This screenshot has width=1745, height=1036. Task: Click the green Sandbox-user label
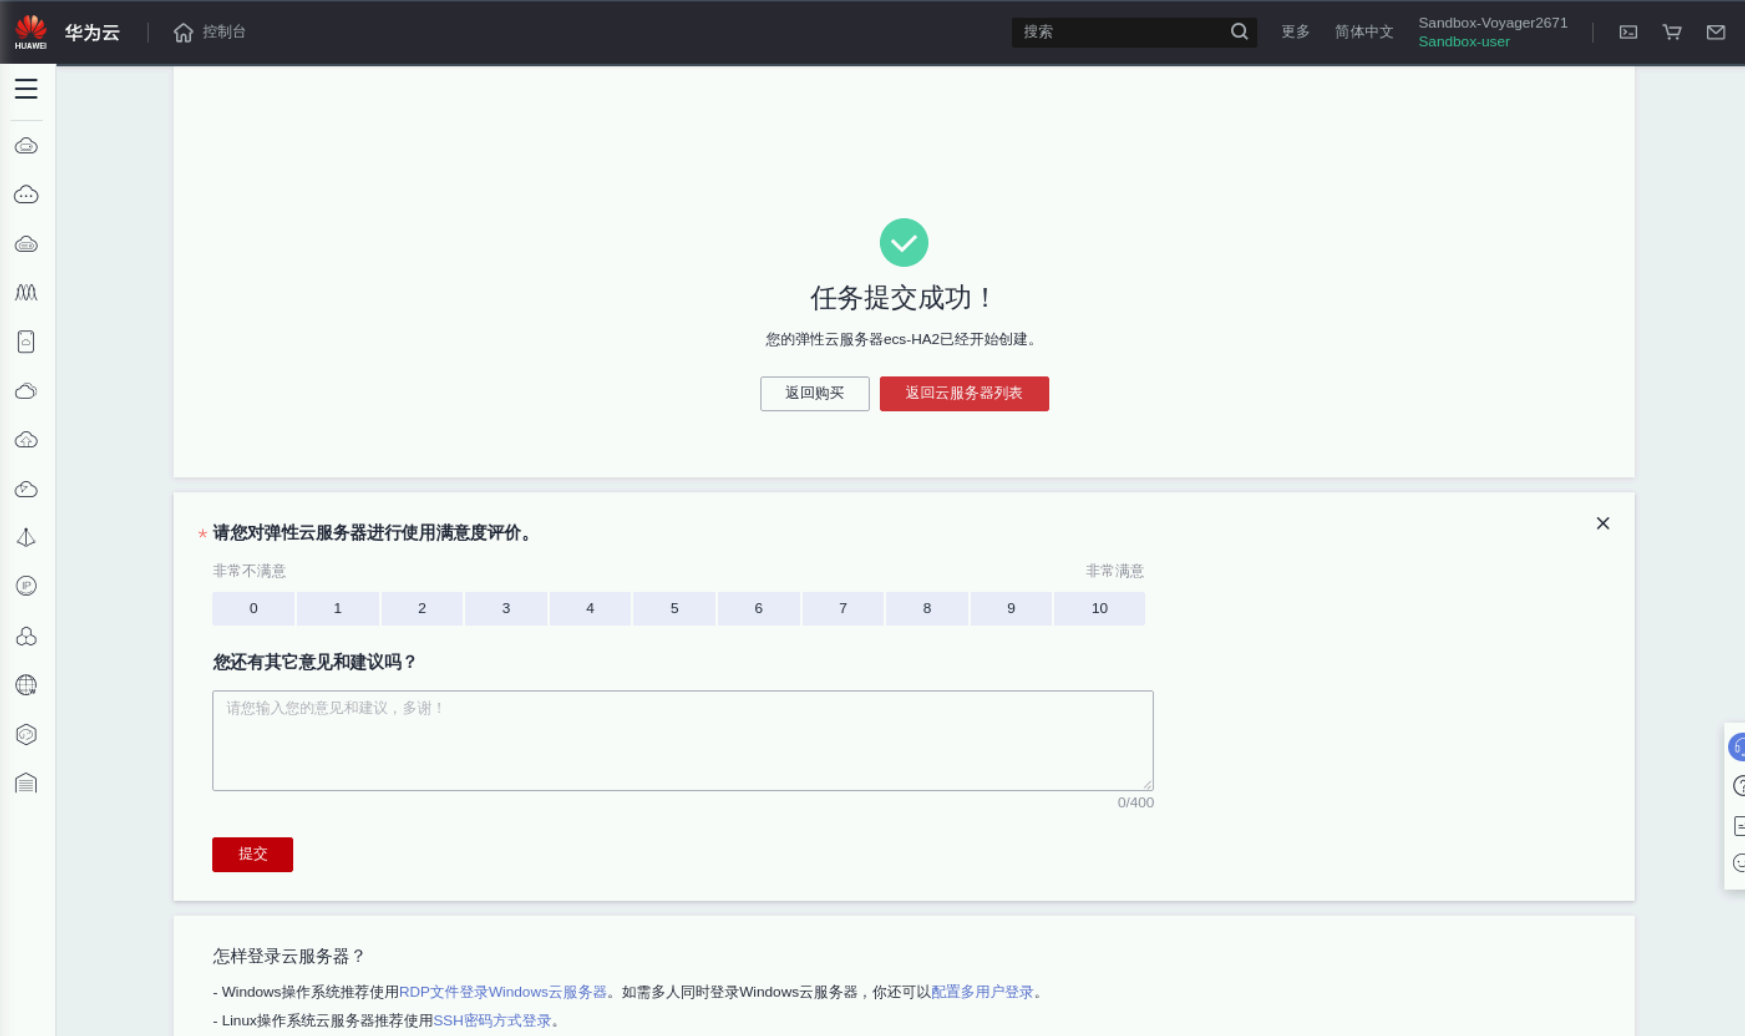[1464, 42]
